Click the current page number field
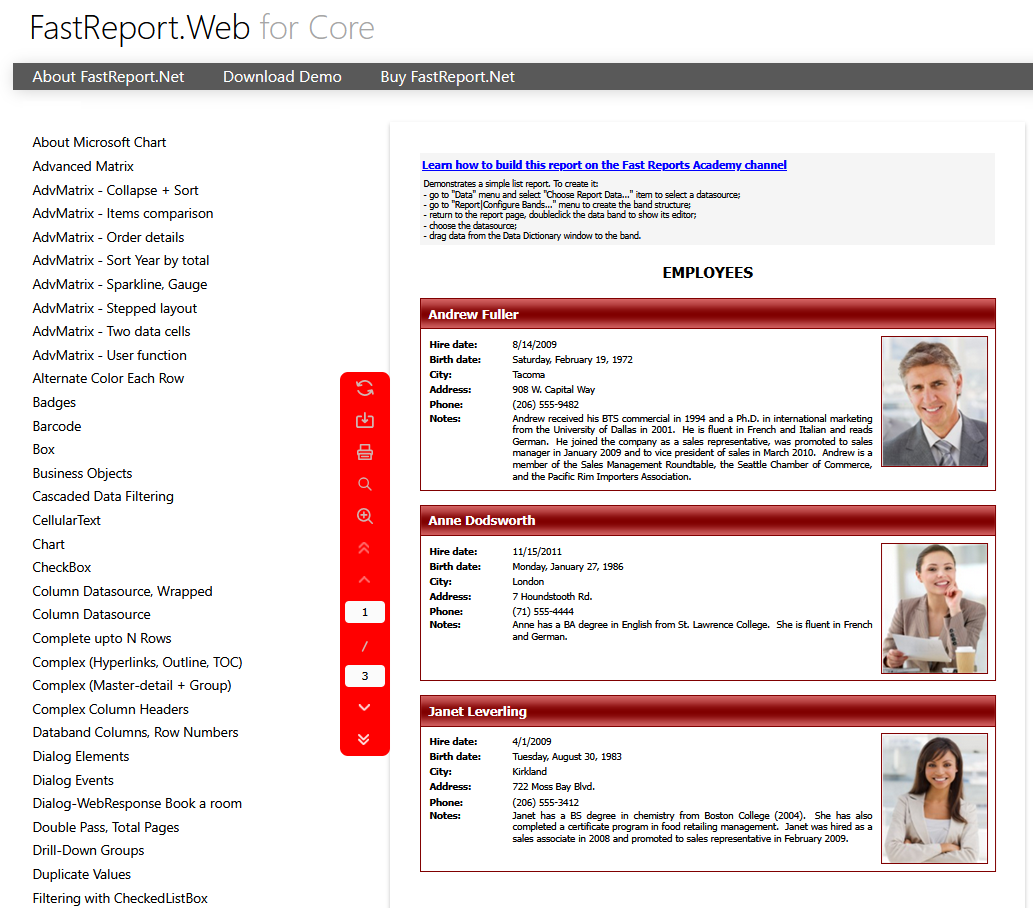Screen dimensions: 1033x908 [x=365, y=612]
